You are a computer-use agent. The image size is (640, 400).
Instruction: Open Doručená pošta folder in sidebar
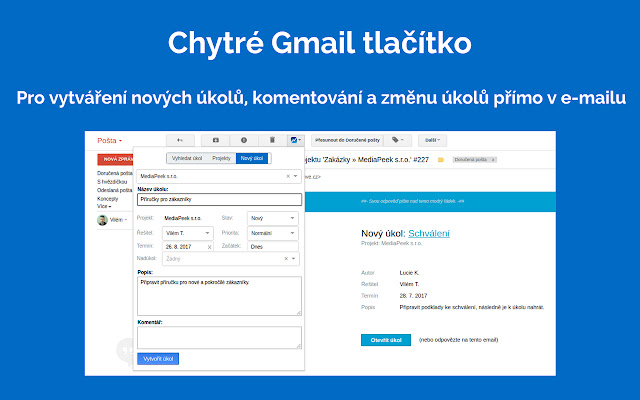[x=115, y=173]
